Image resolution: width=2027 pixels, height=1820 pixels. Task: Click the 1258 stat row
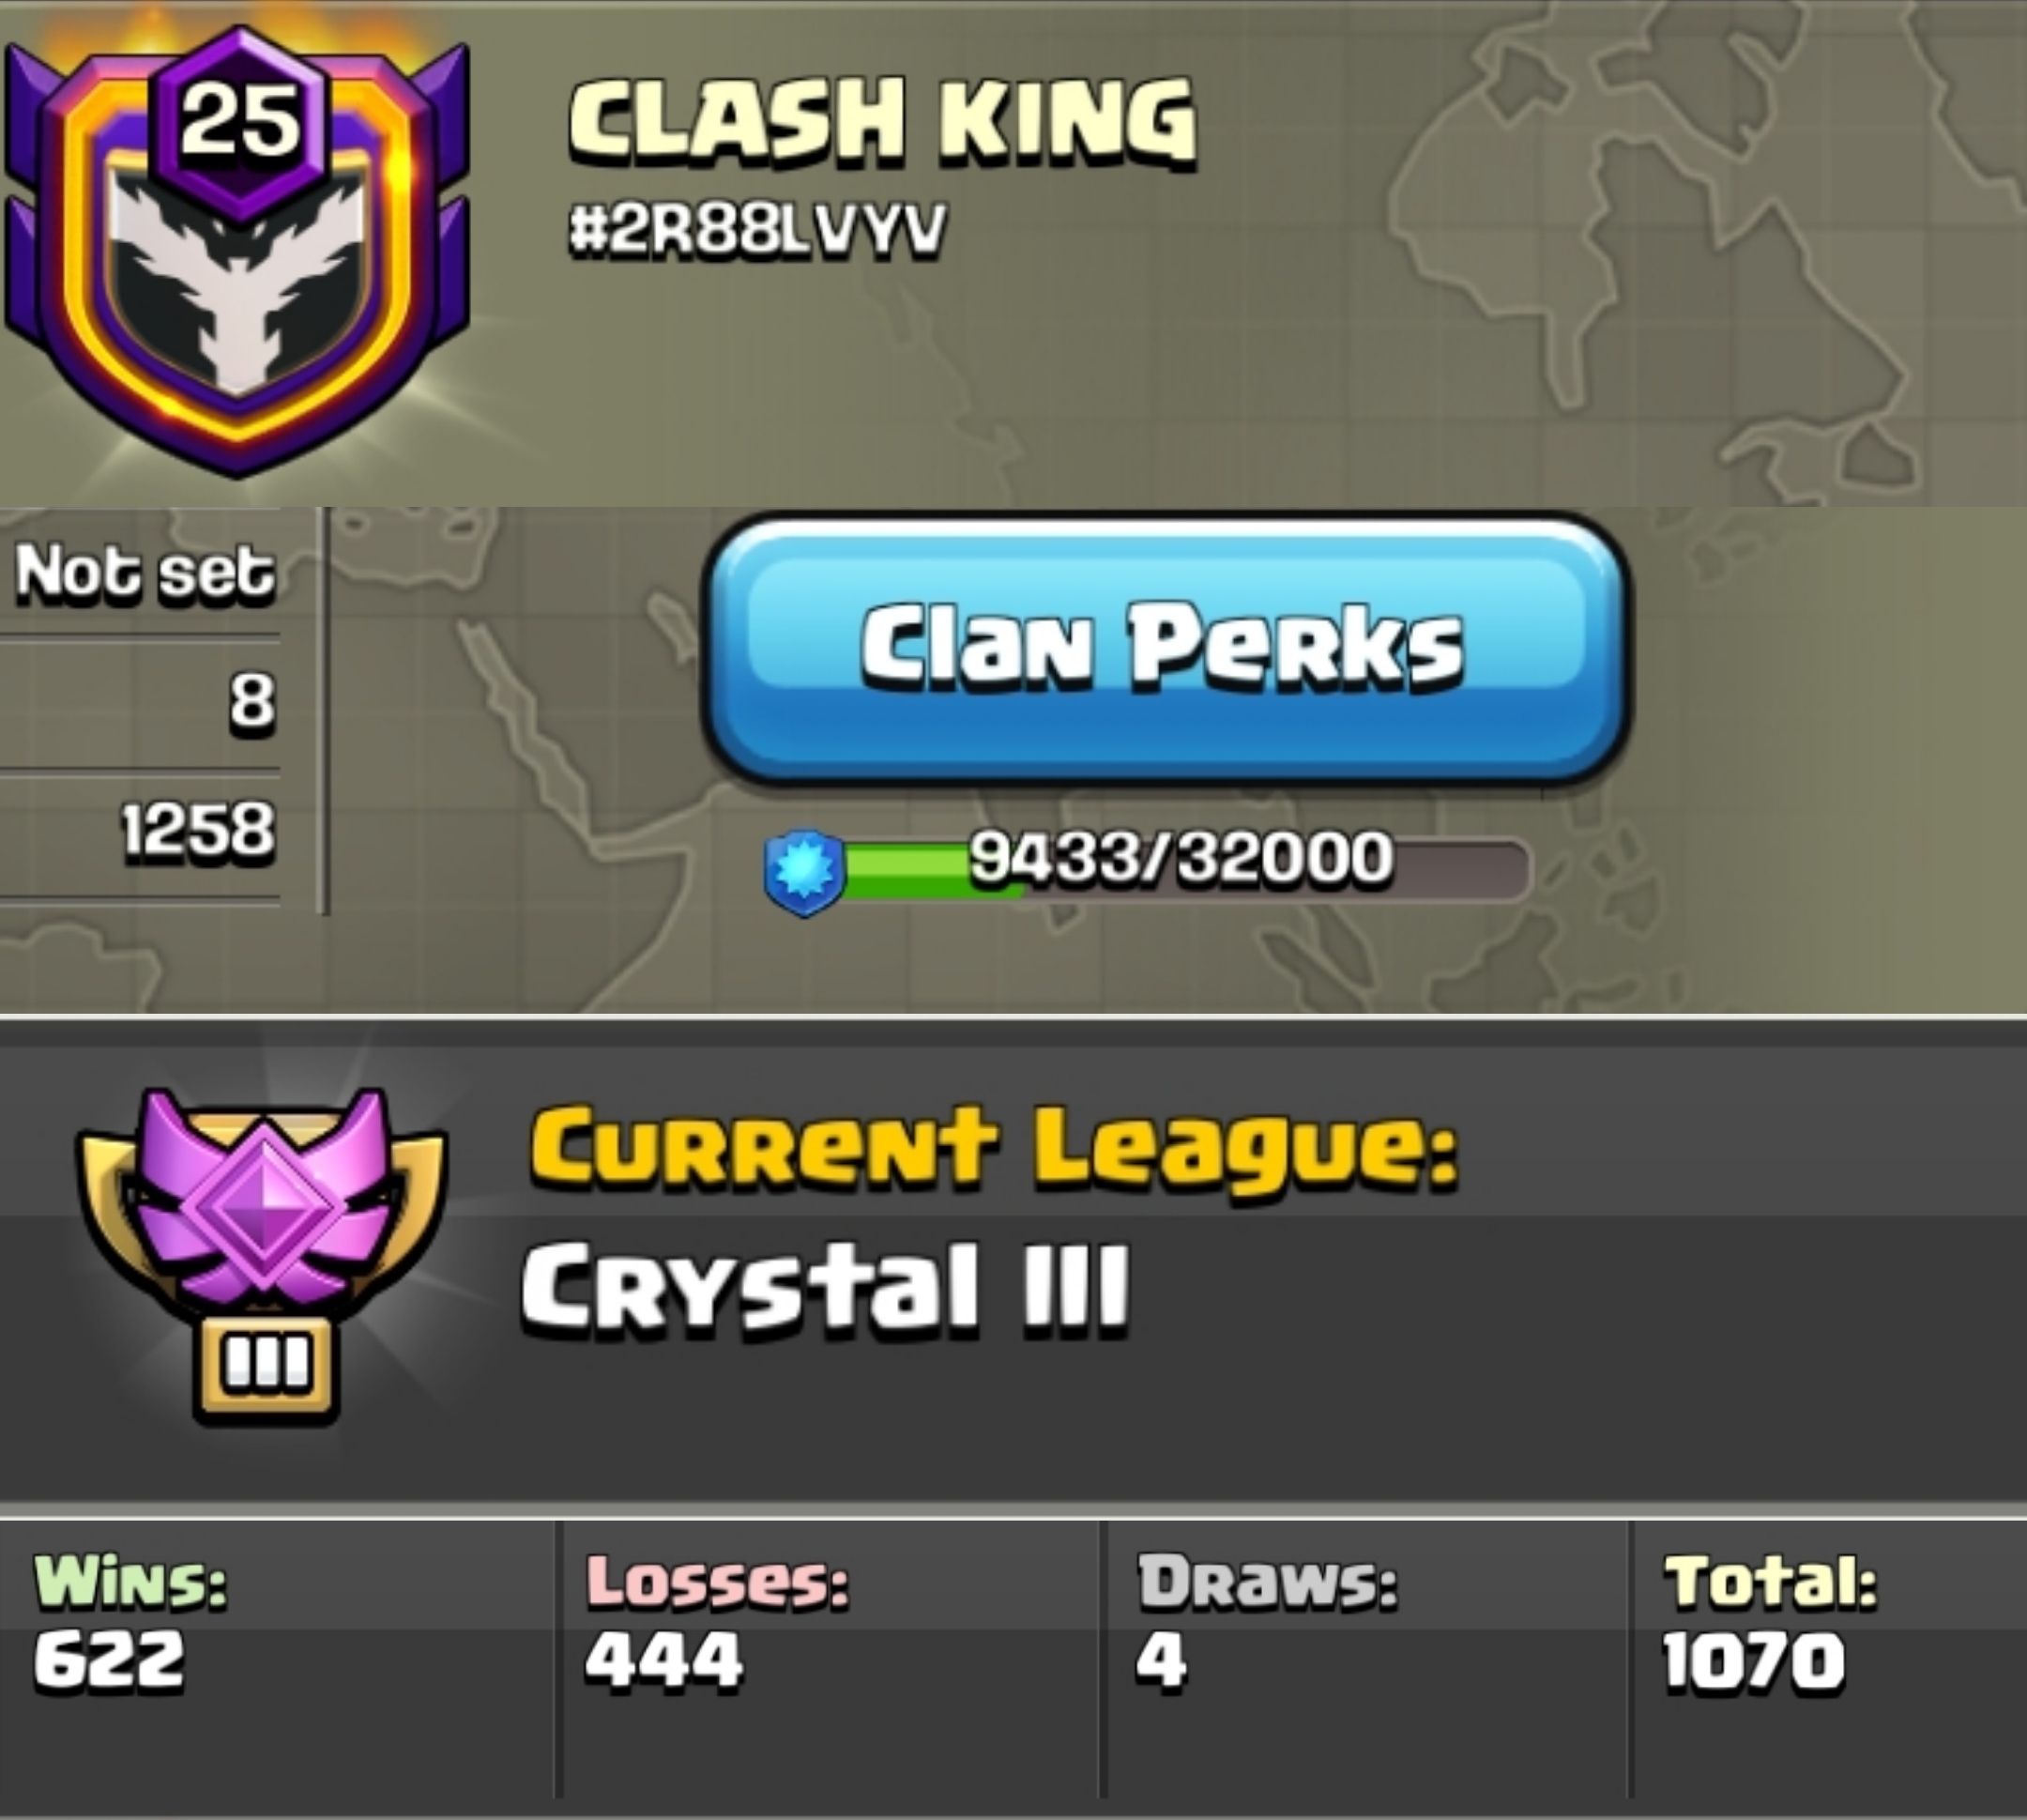140,831
